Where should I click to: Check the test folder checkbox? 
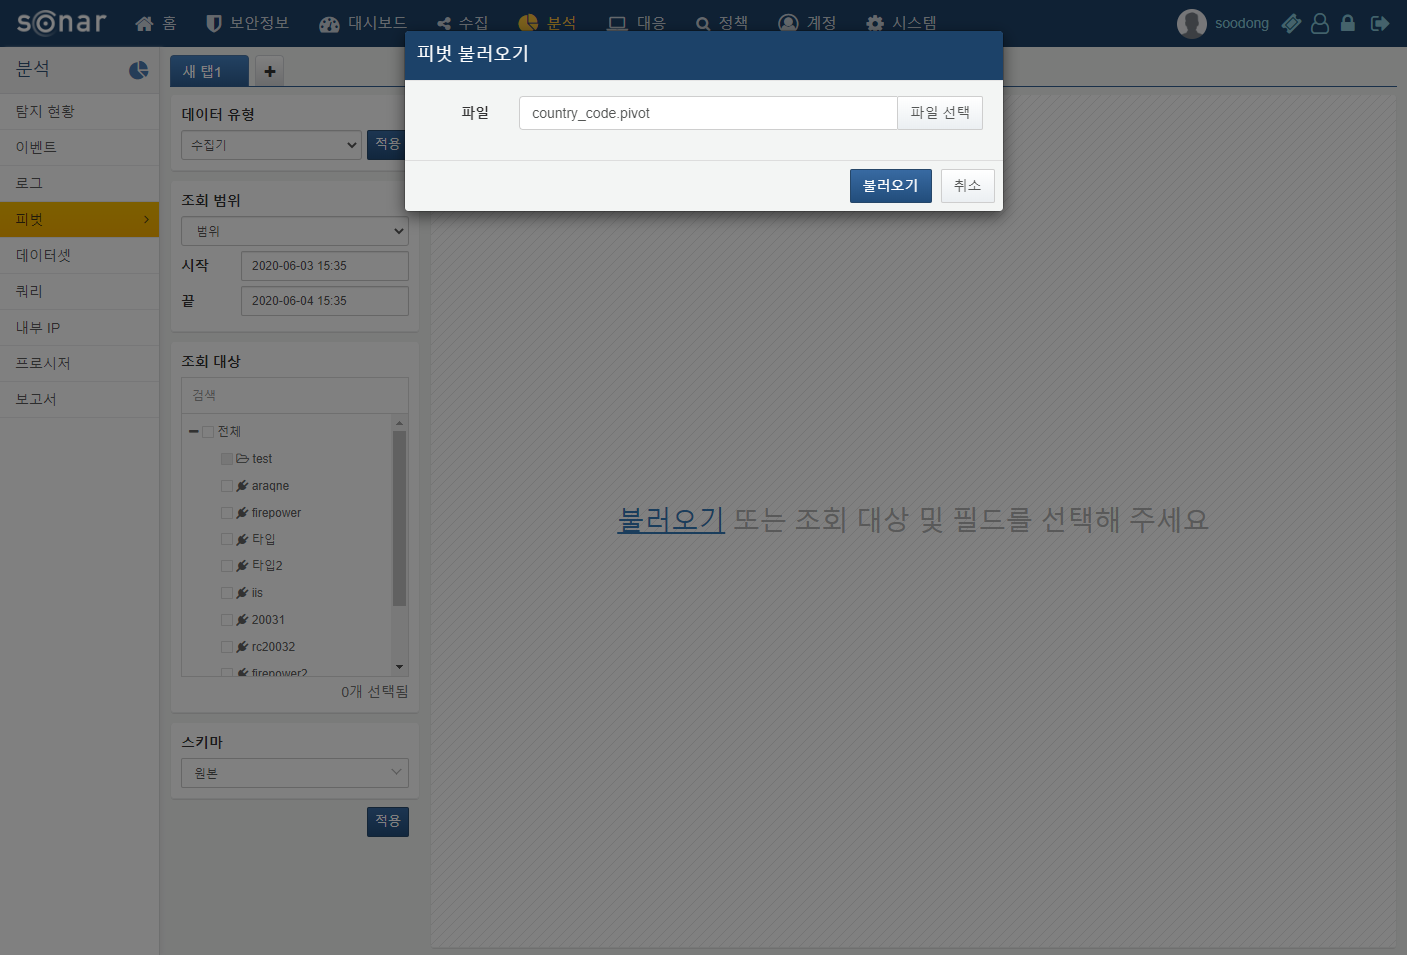click(x=227, y=459)
